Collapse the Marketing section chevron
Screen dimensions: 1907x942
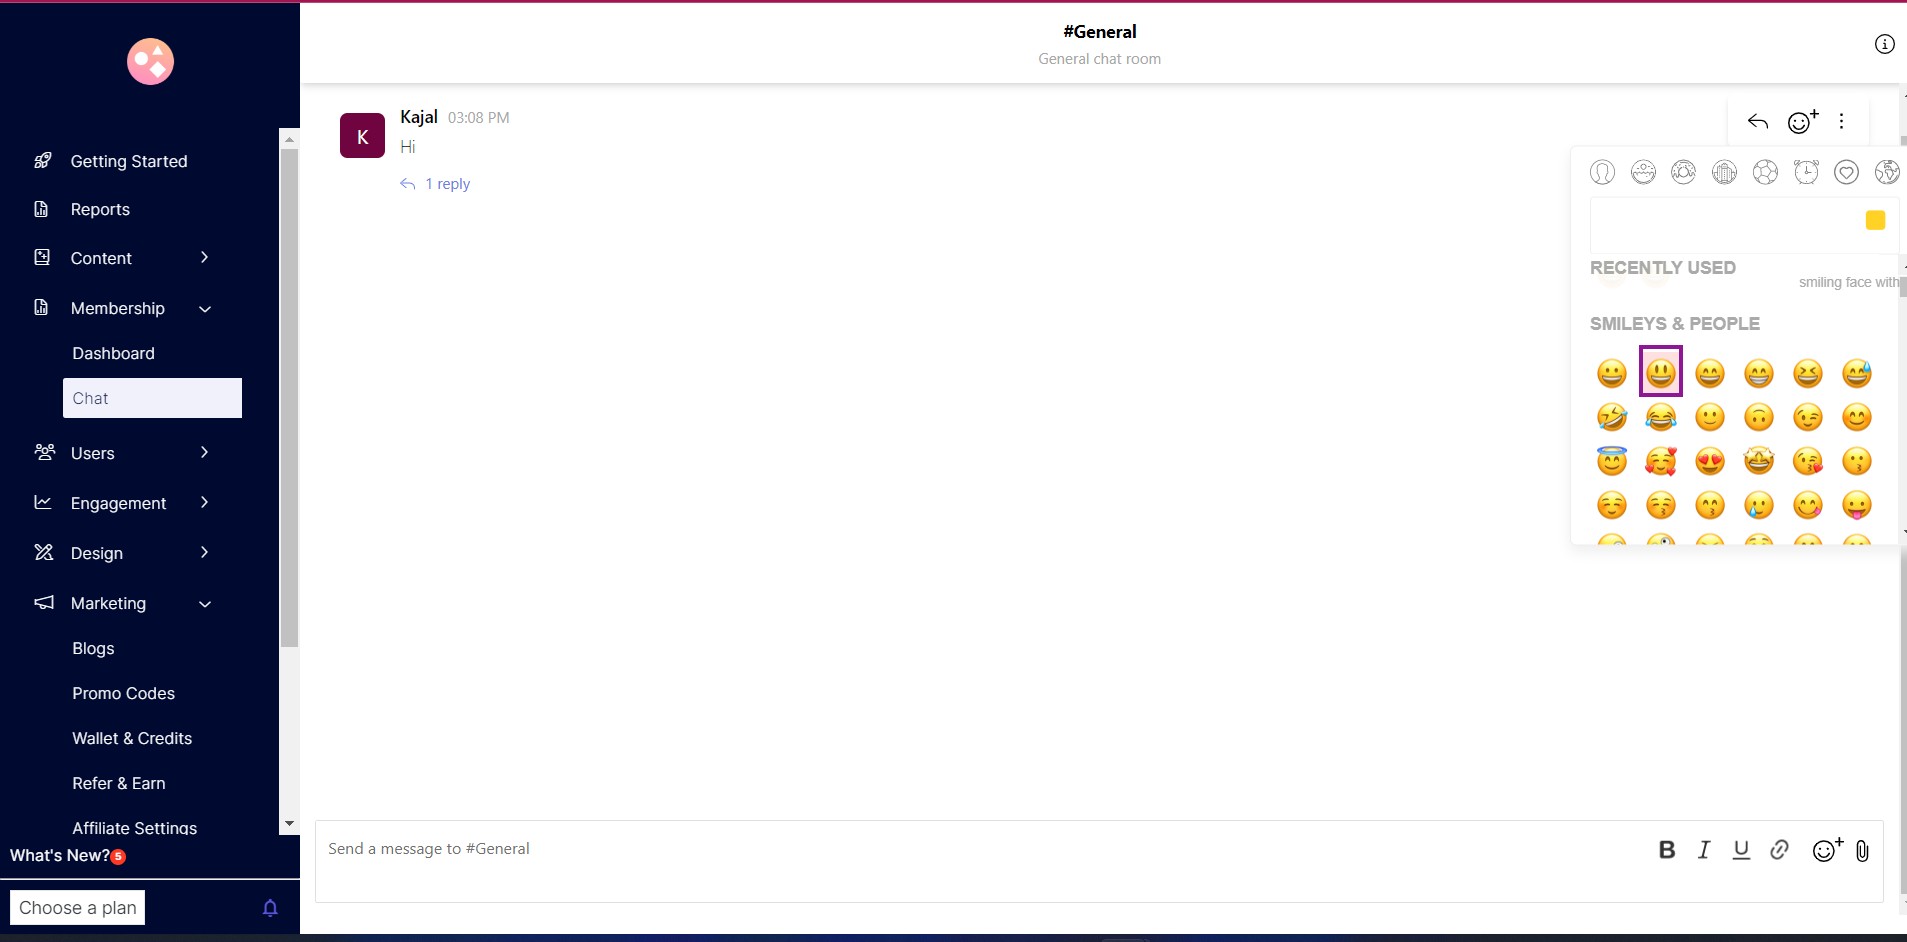pyautogui.click(x=205, y=604)
